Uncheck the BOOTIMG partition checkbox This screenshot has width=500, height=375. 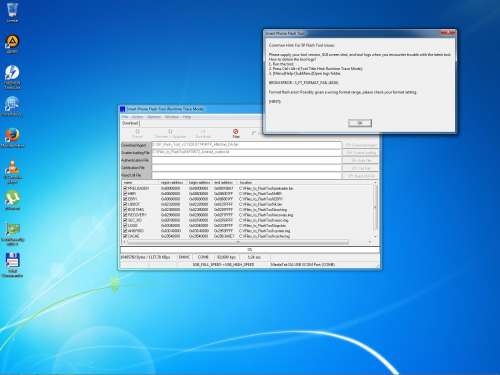tap(125, 210)
